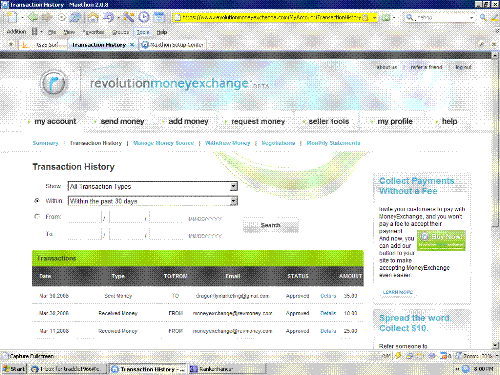The height and width of the screenshot is (375, 500).
Task: Close the Transaction History tab
Action: [132, 45]
